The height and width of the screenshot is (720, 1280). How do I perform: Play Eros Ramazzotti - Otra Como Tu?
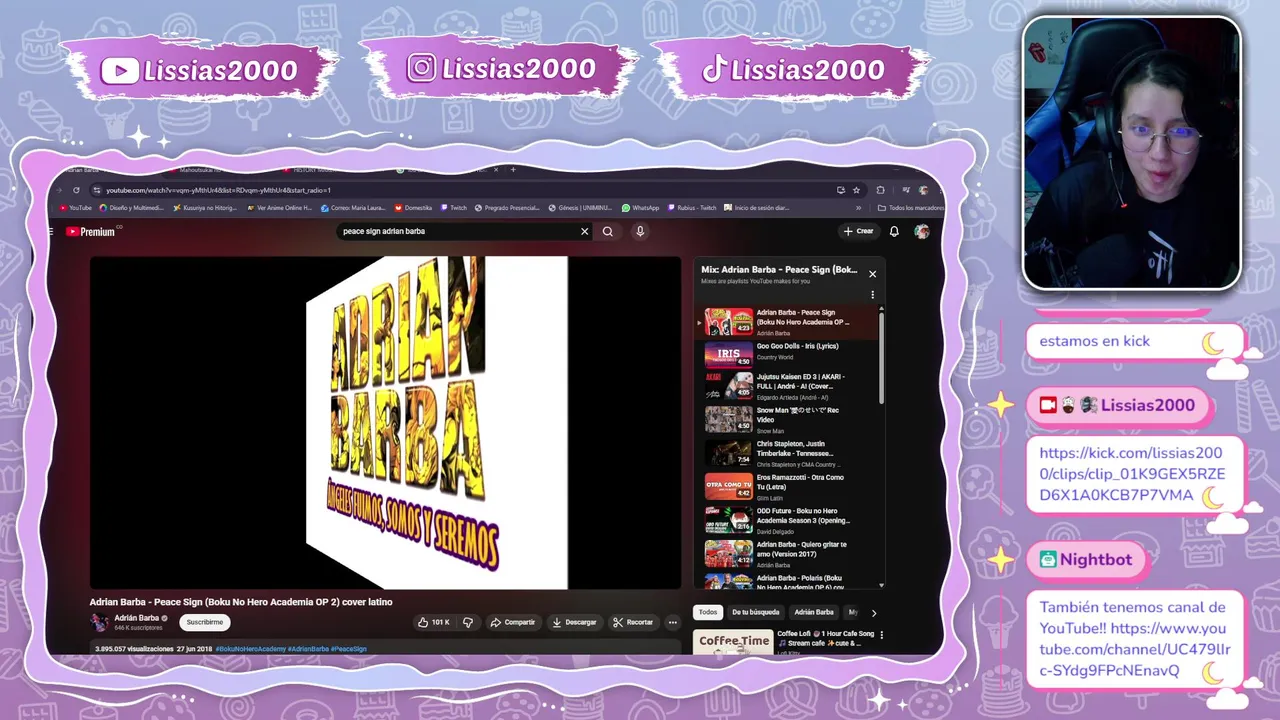788,487
